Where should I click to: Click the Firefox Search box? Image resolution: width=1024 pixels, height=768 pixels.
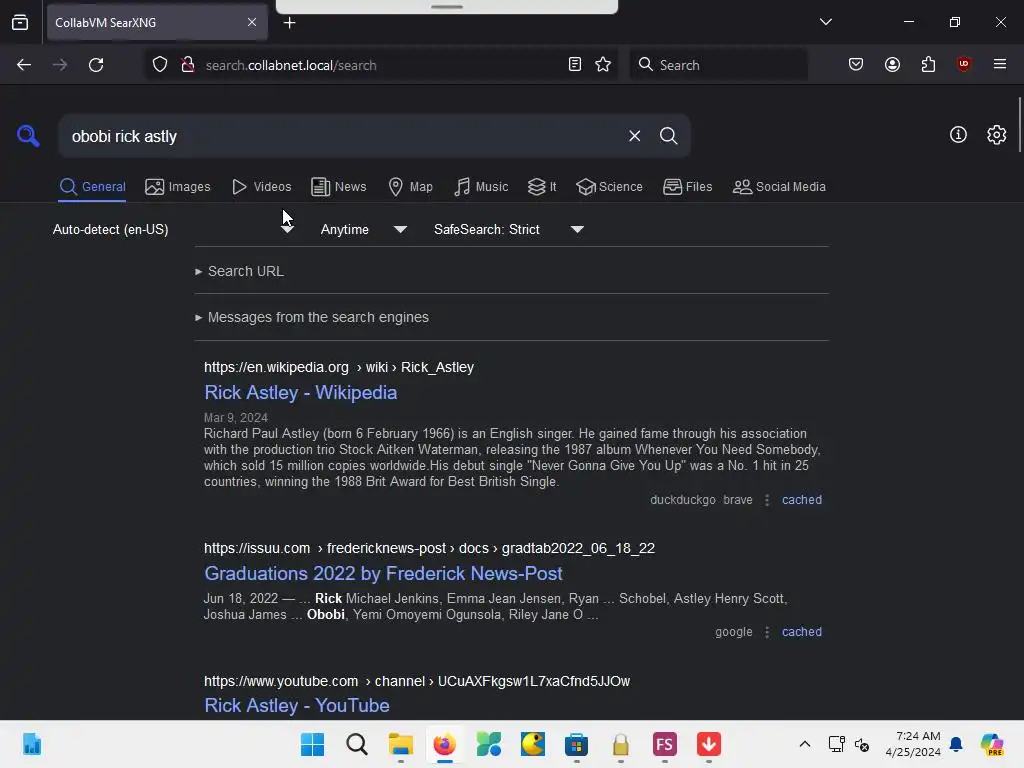pyautogui.click(x=718, y=65)
